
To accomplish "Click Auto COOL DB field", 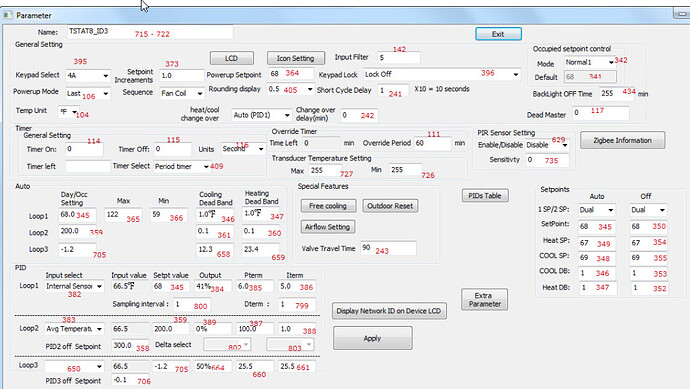I will tap(597, 273).
